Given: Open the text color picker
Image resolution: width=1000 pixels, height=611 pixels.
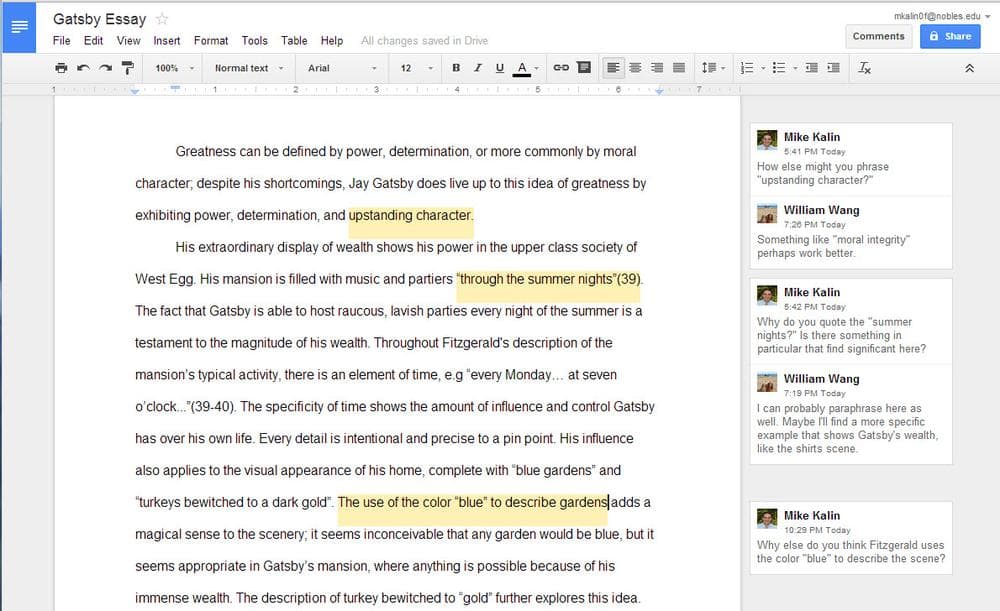Looking at the screenshot, I should (522, 67).
